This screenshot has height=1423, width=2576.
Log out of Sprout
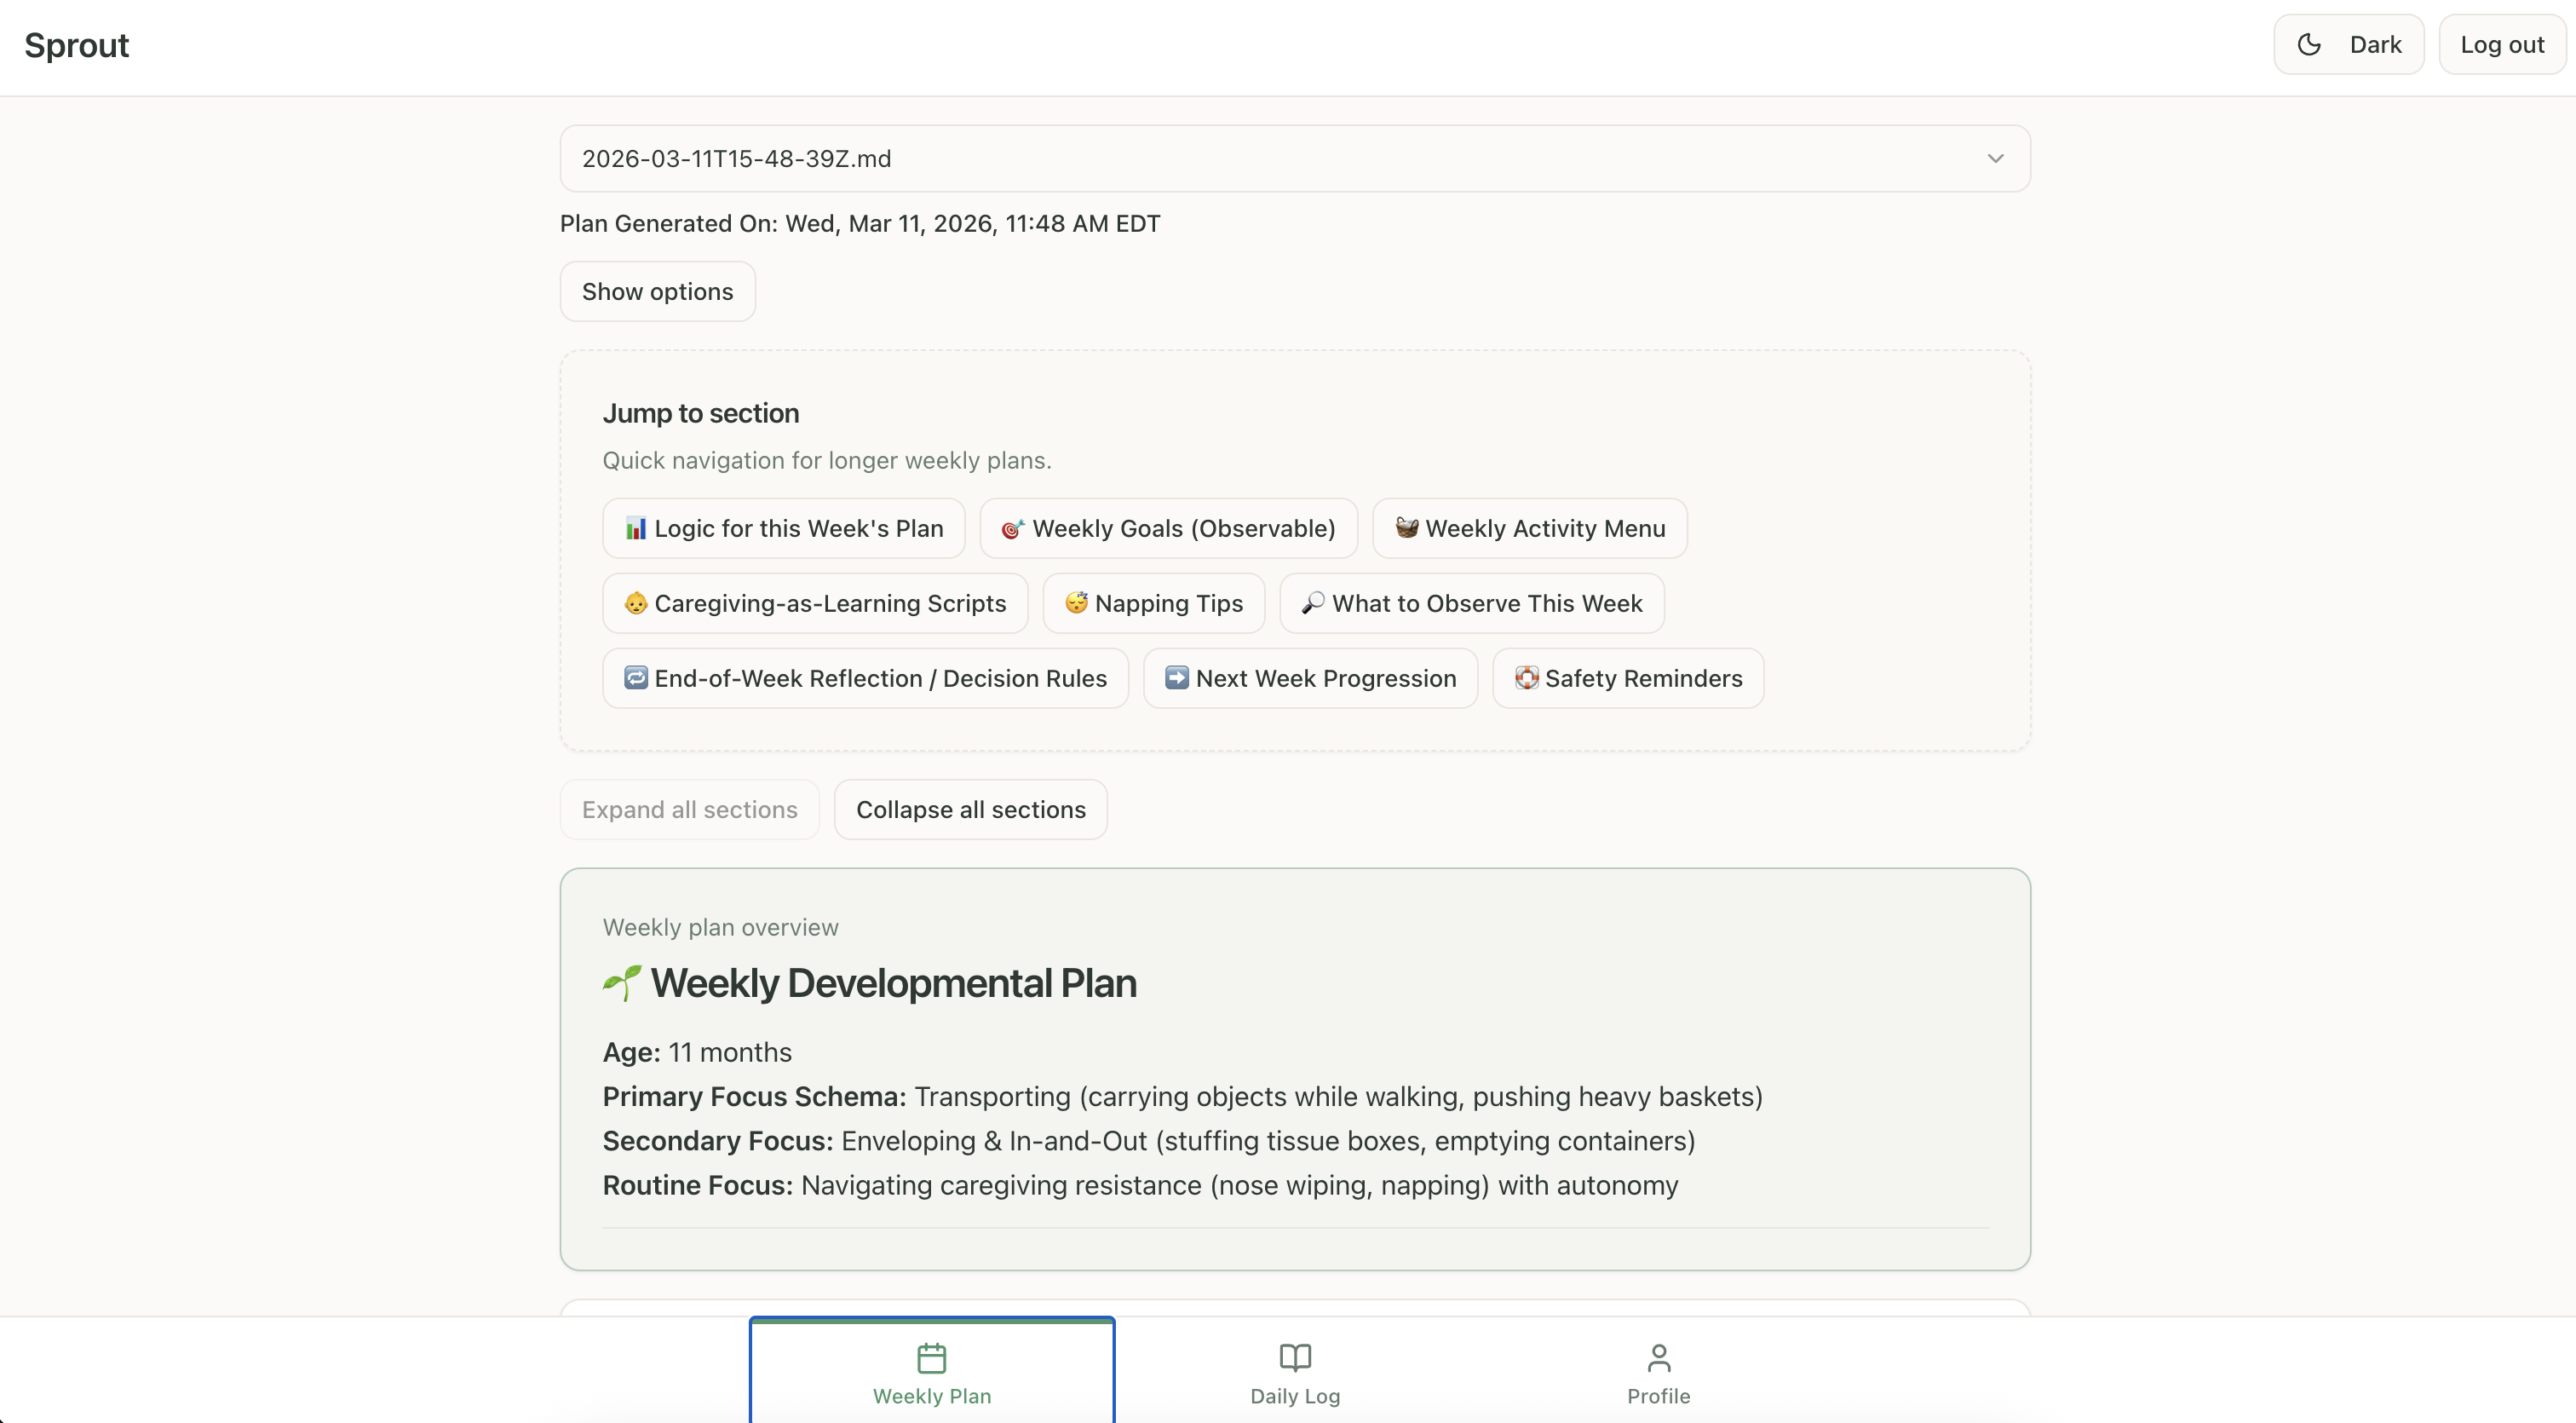click(2501, 45)
